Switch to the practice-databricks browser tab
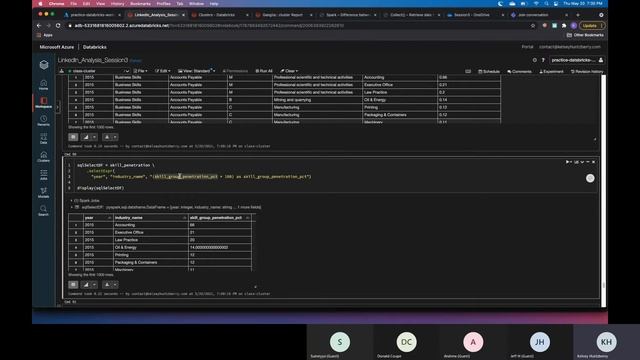Screen dimensions: 640x360 (92, 15)
